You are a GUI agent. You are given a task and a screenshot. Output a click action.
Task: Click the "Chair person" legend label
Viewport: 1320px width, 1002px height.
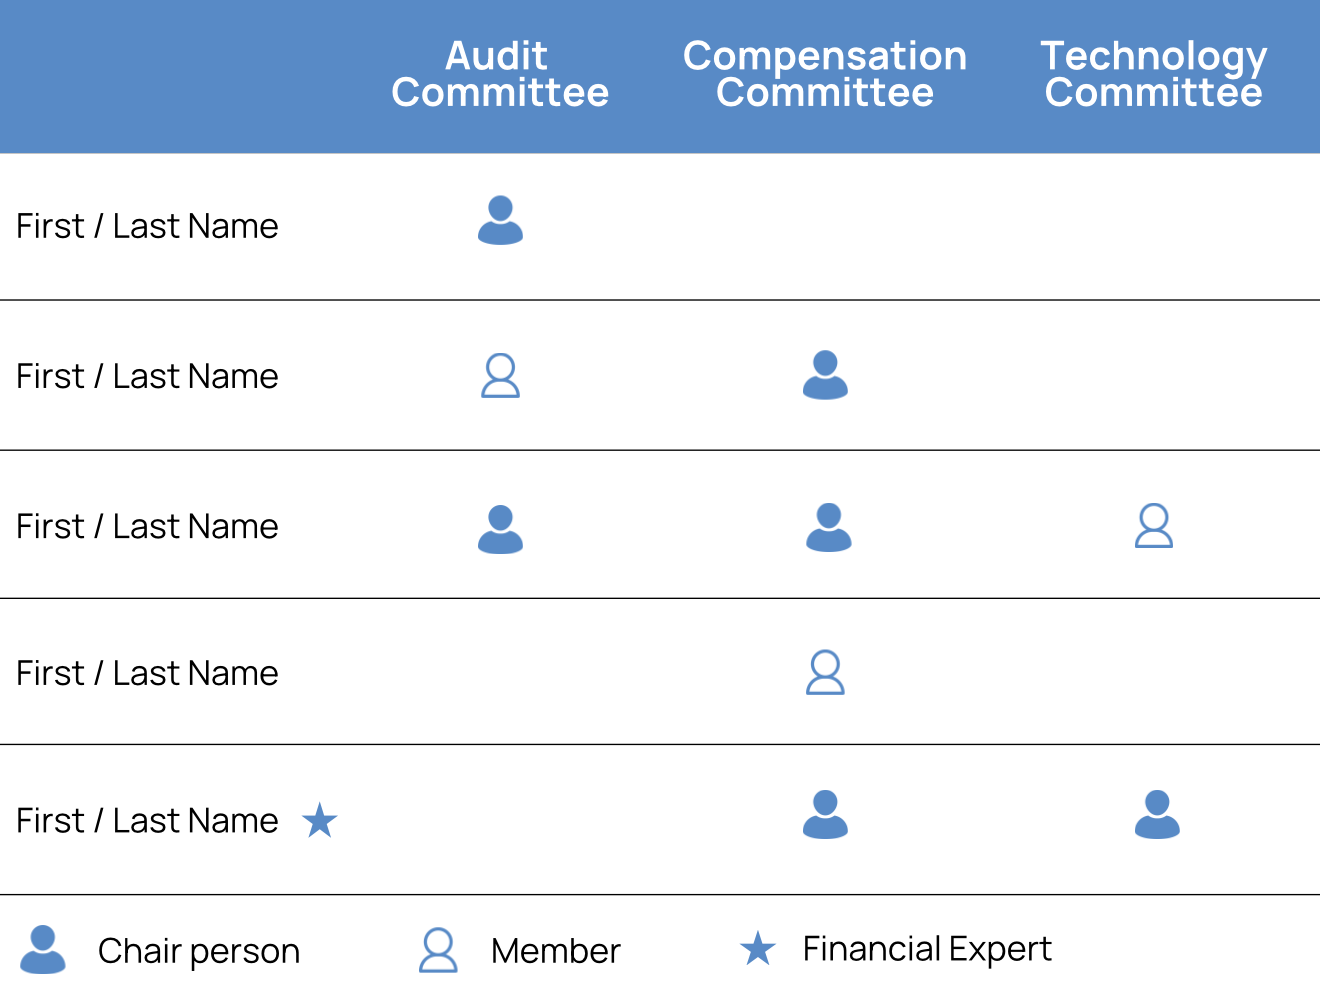[x=199, y=951]
